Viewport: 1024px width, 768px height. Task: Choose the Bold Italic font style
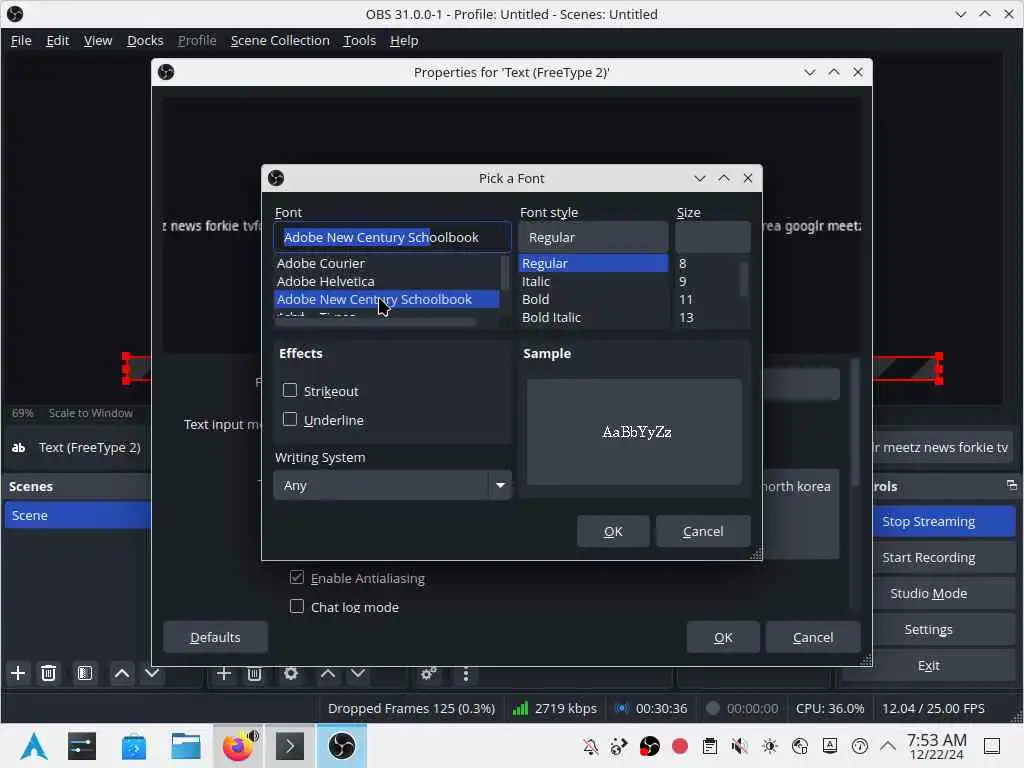pyautogui.click(x=593, y=317)
